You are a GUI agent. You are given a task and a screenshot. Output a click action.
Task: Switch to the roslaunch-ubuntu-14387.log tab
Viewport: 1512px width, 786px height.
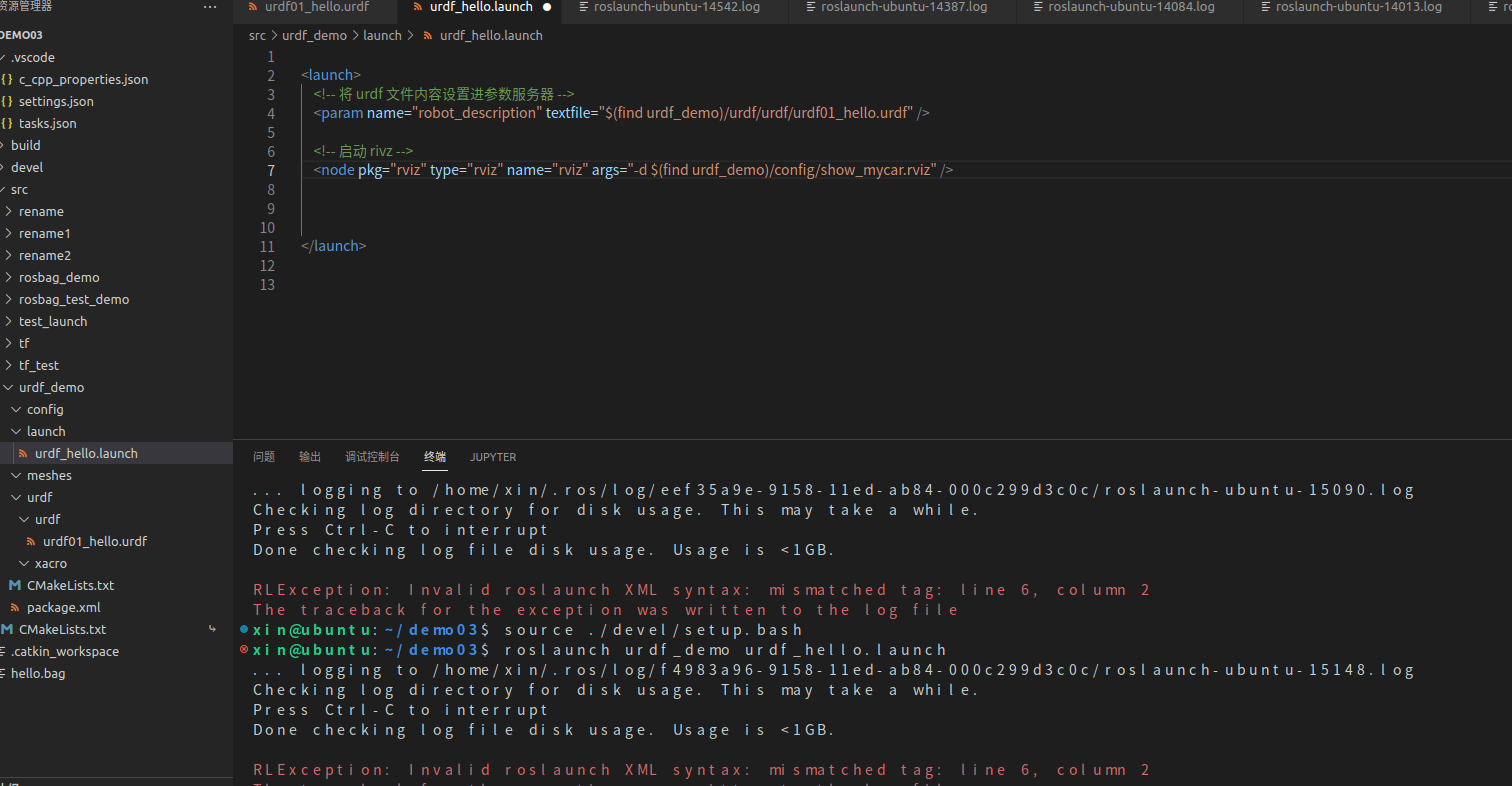pos(903,7)
